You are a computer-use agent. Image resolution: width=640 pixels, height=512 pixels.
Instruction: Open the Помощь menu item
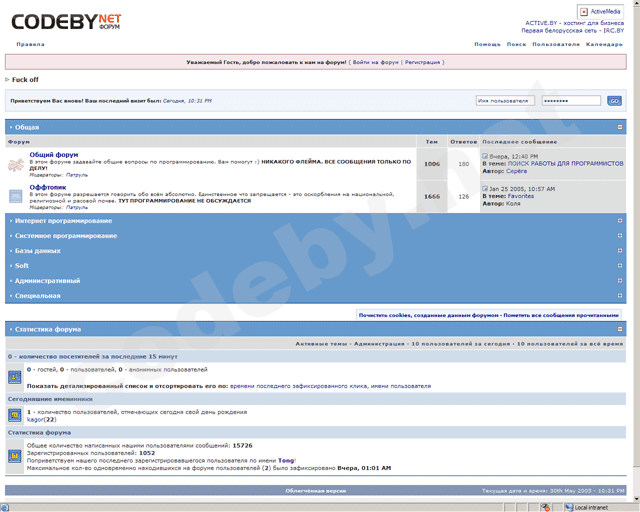pyautogui.click(x=487, y=44)
